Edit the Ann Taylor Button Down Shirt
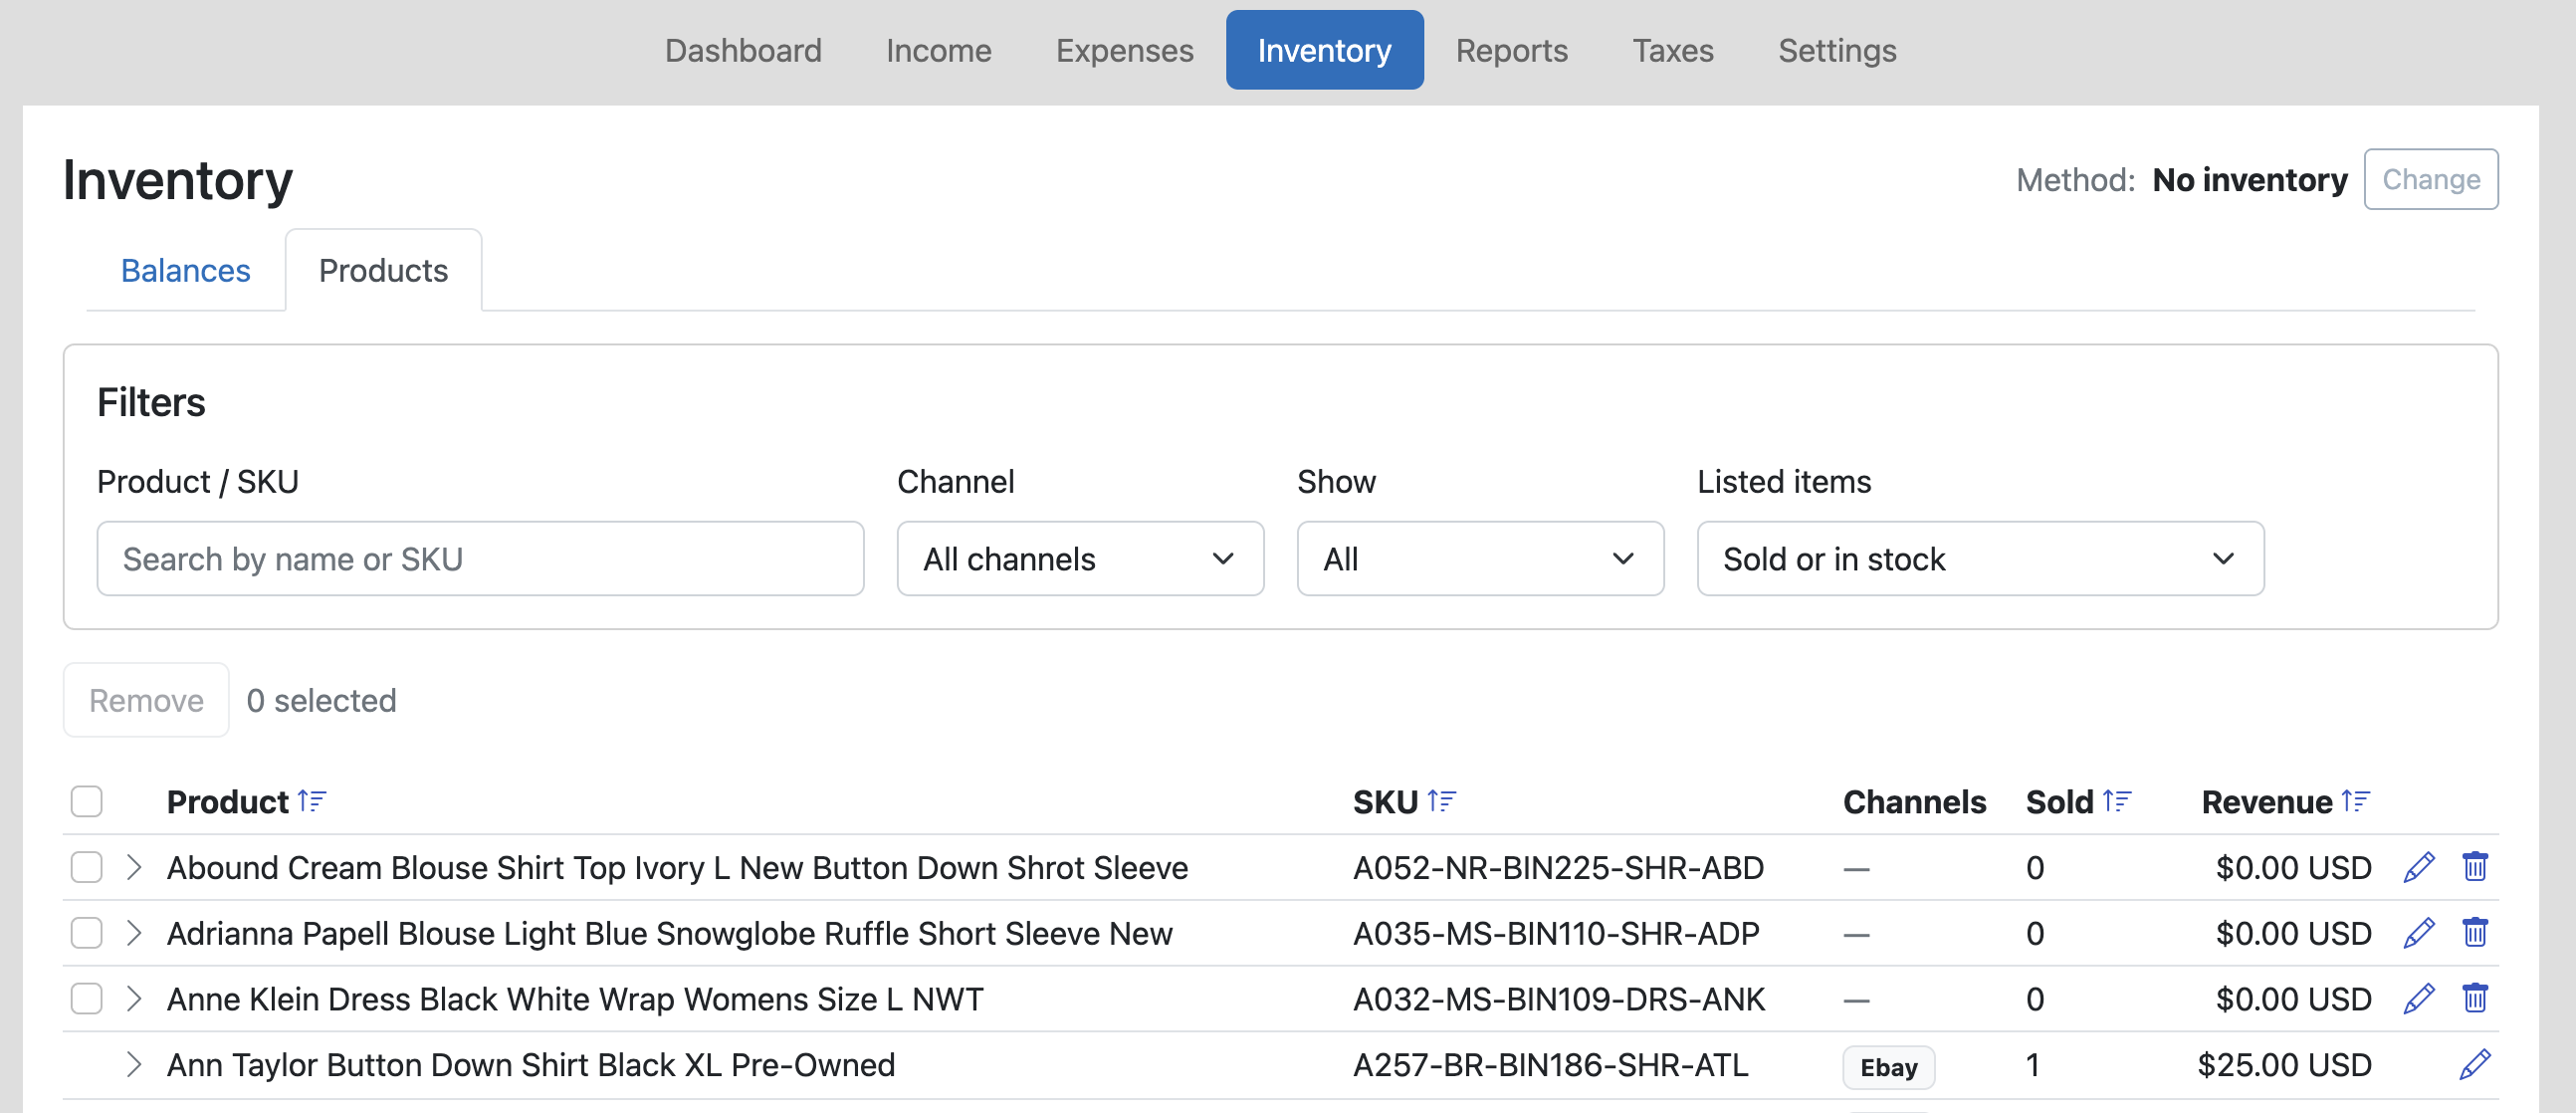Viewport: 2576px width, 1113px height. [2474, 1064]
